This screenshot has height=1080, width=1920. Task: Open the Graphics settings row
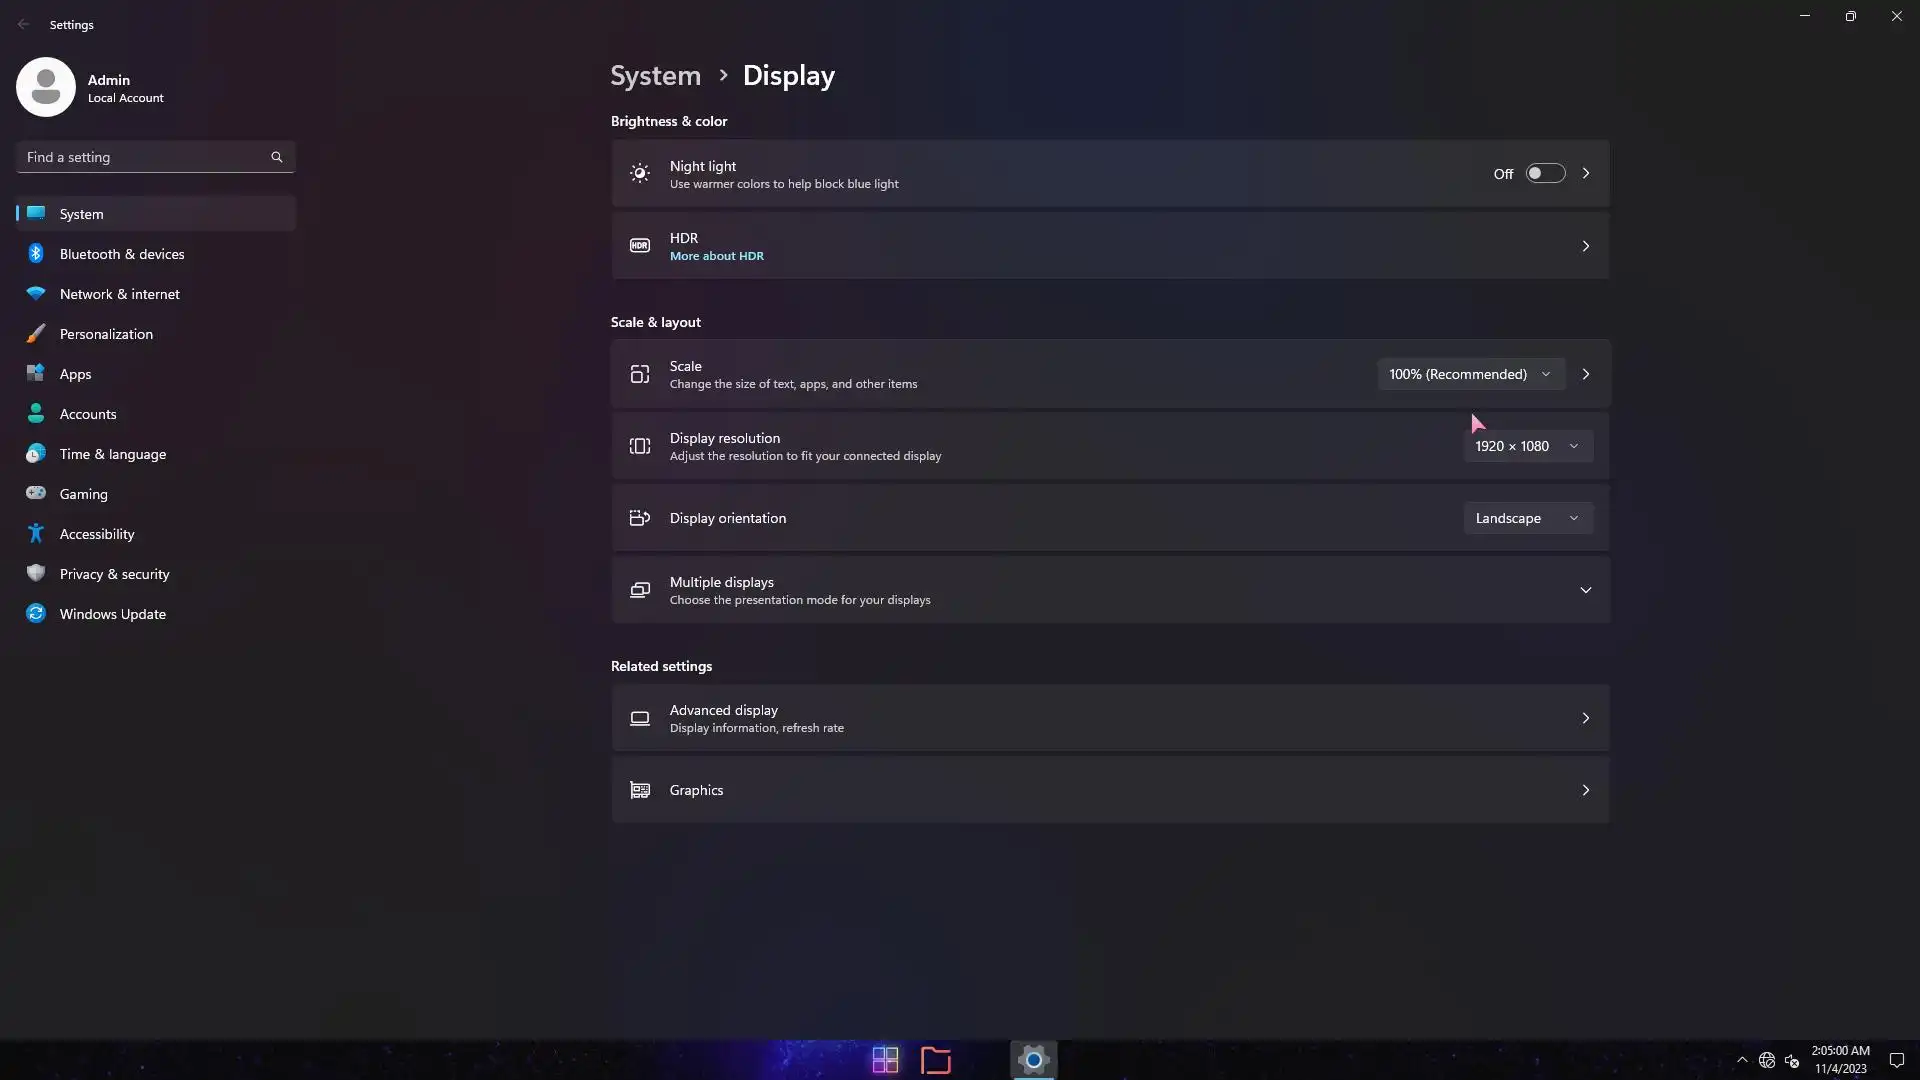tap(1109, 790)
